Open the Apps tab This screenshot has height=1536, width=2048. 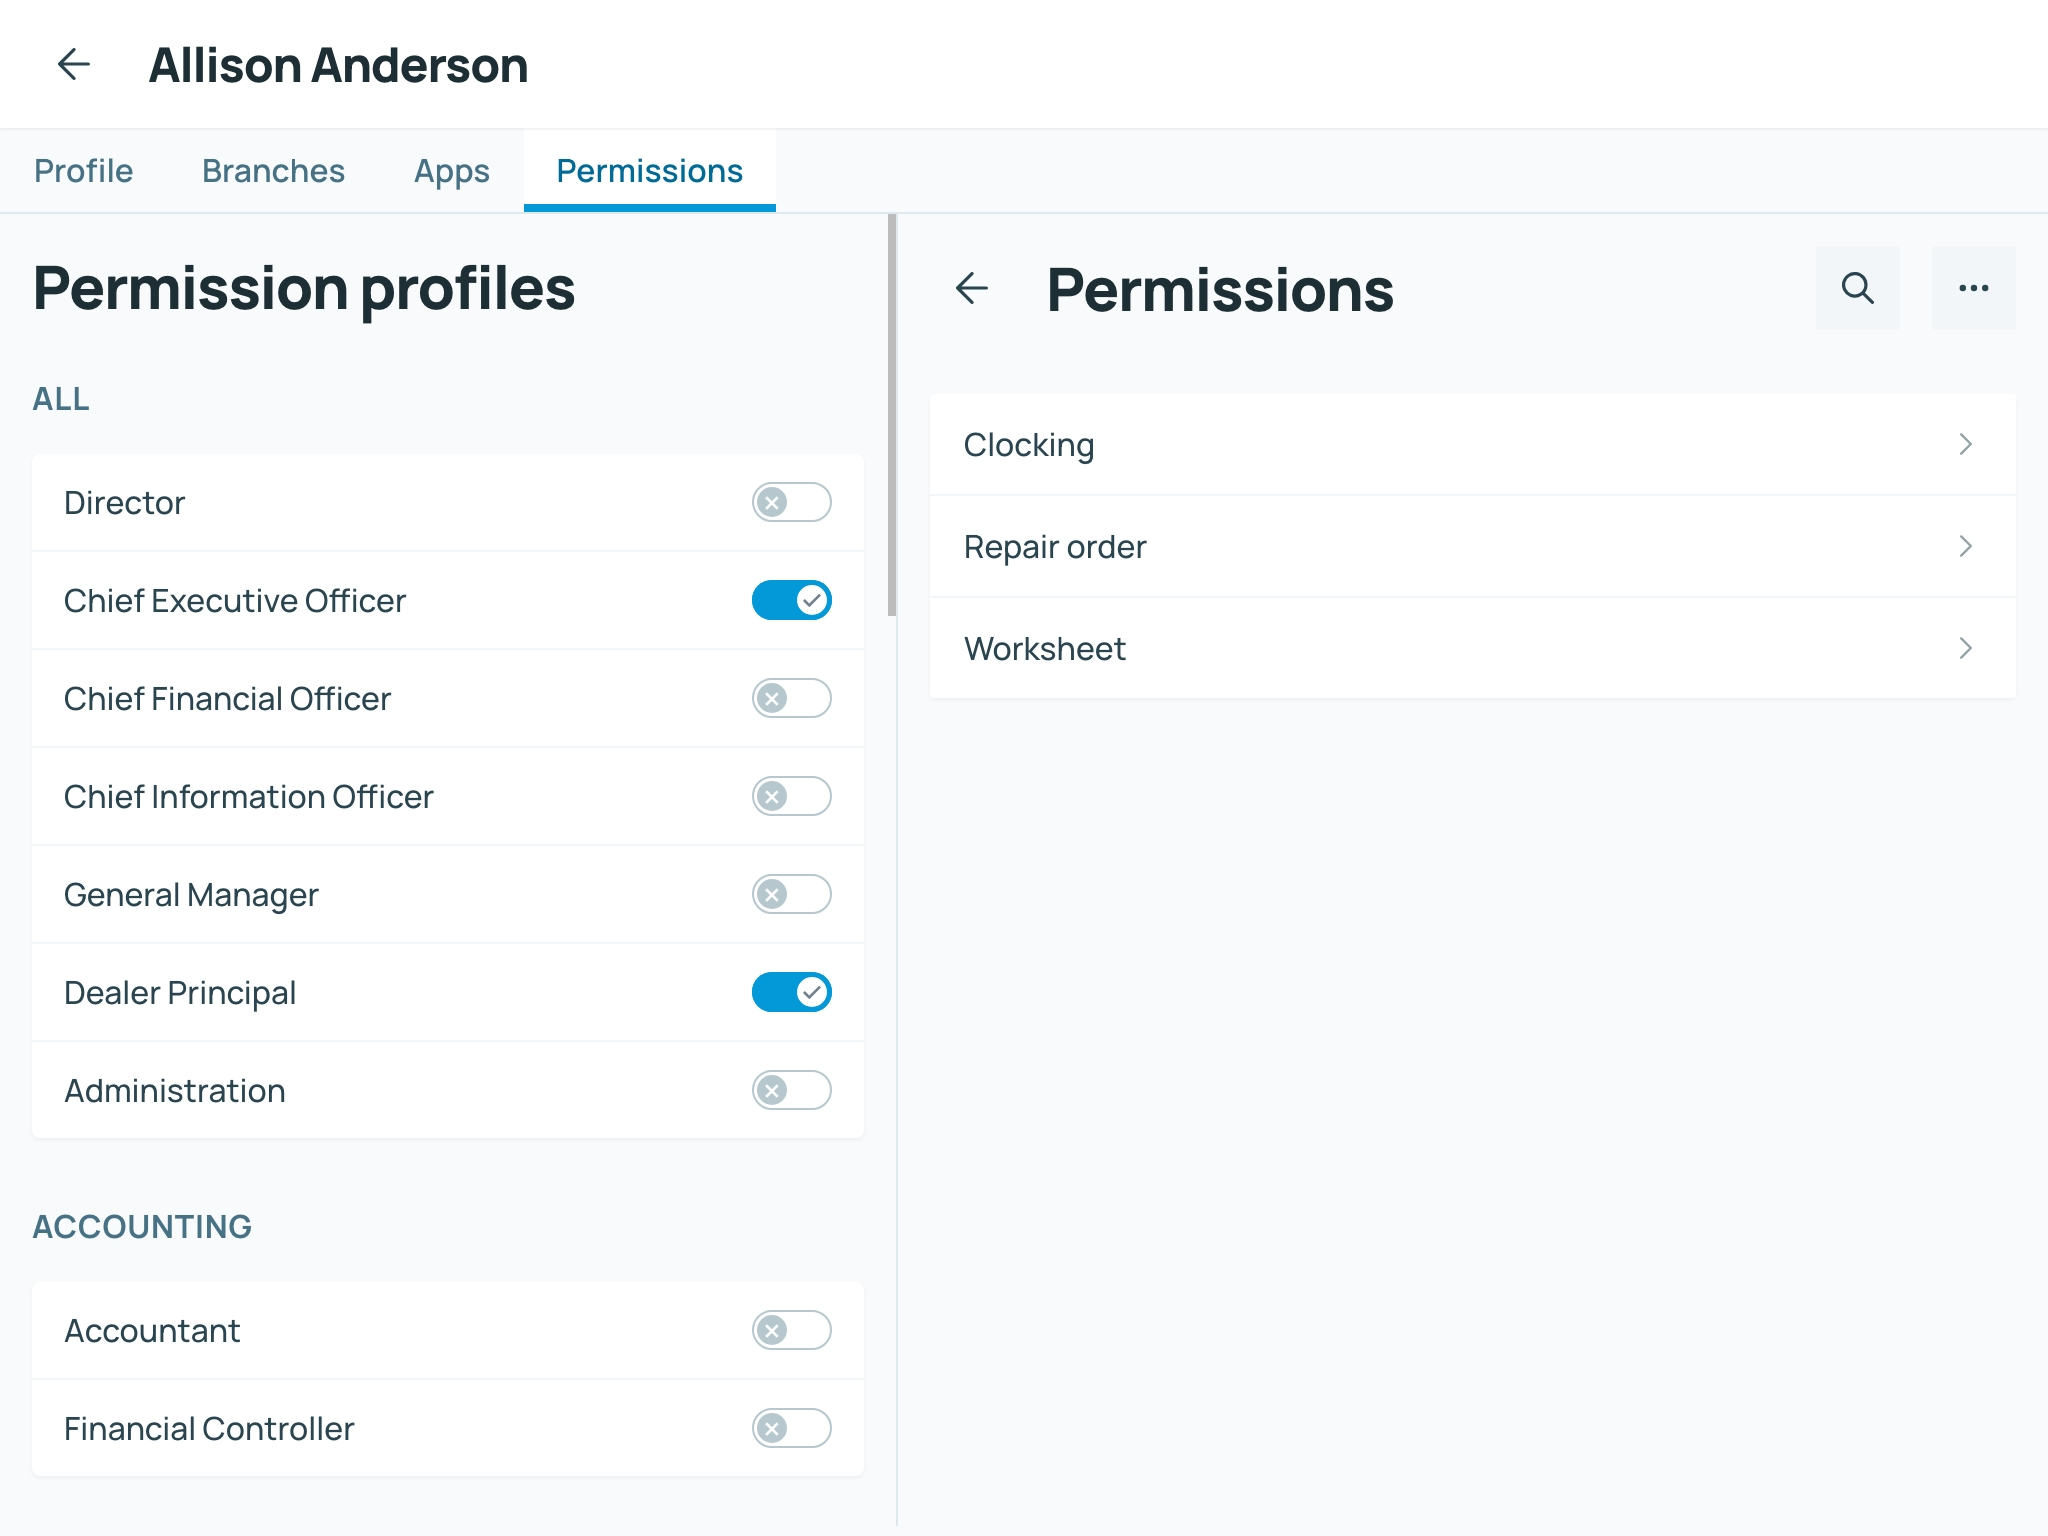coord(452,171)
